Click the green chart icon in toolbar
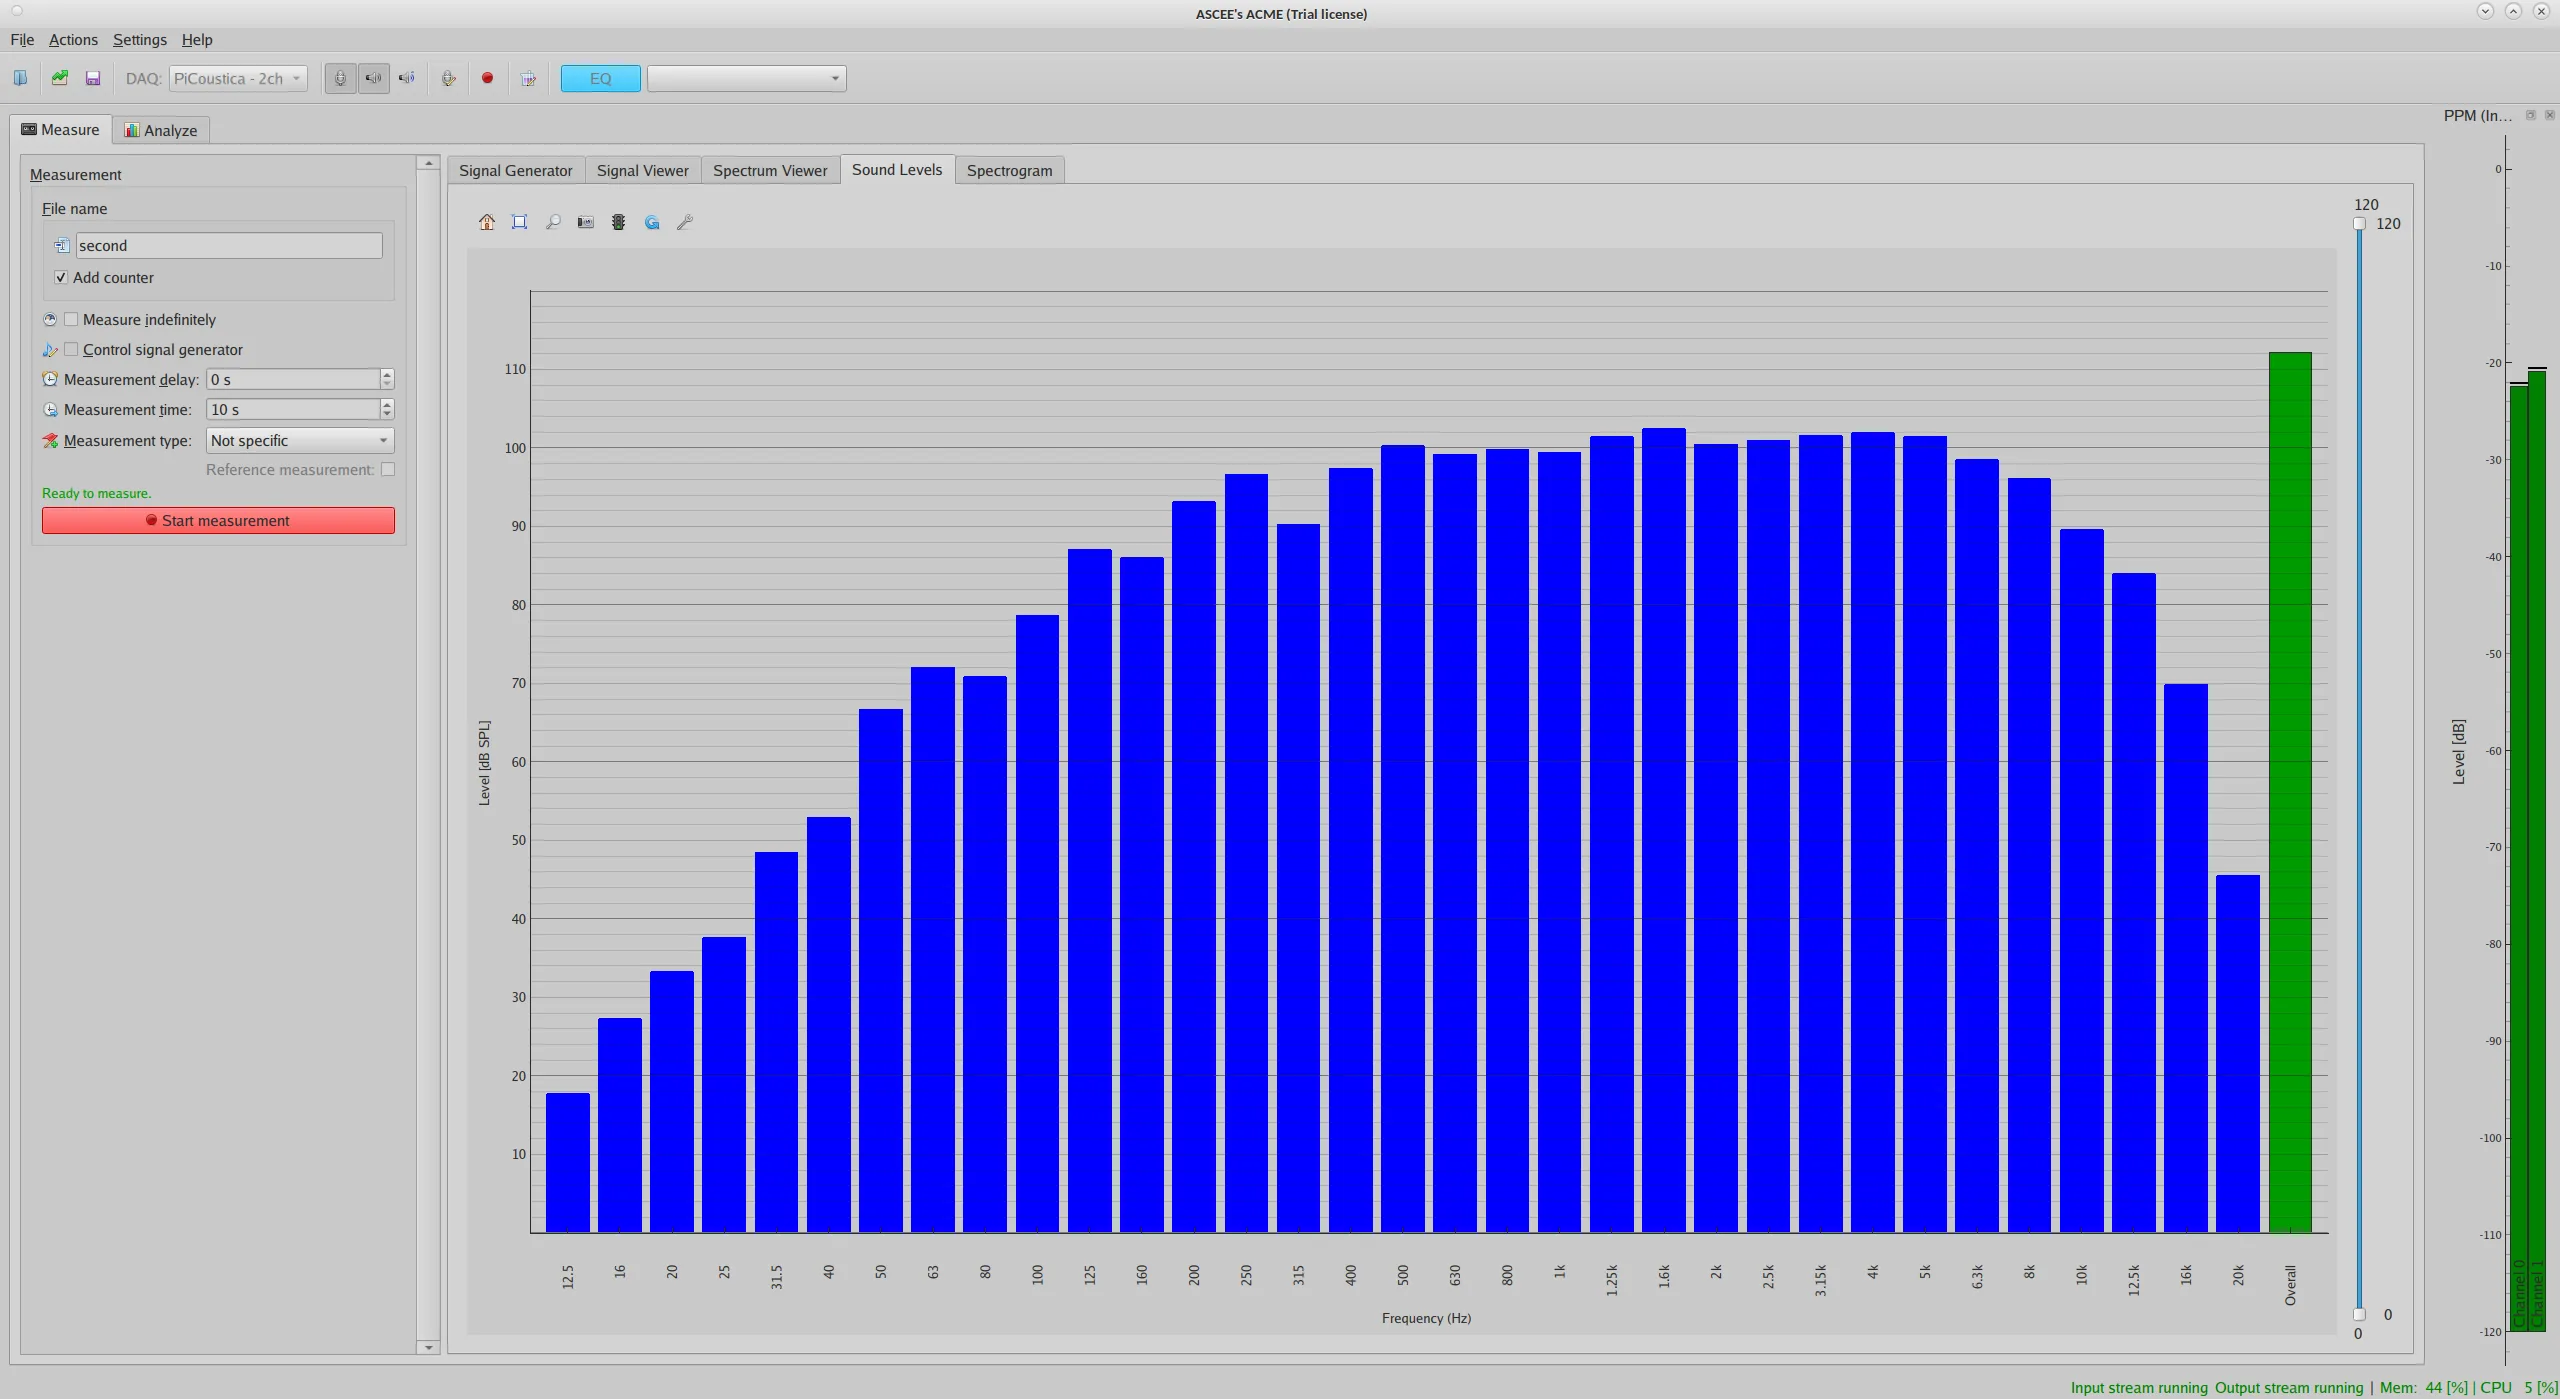This screenshot has height=1399, width=2560. (x=60, y=78)
